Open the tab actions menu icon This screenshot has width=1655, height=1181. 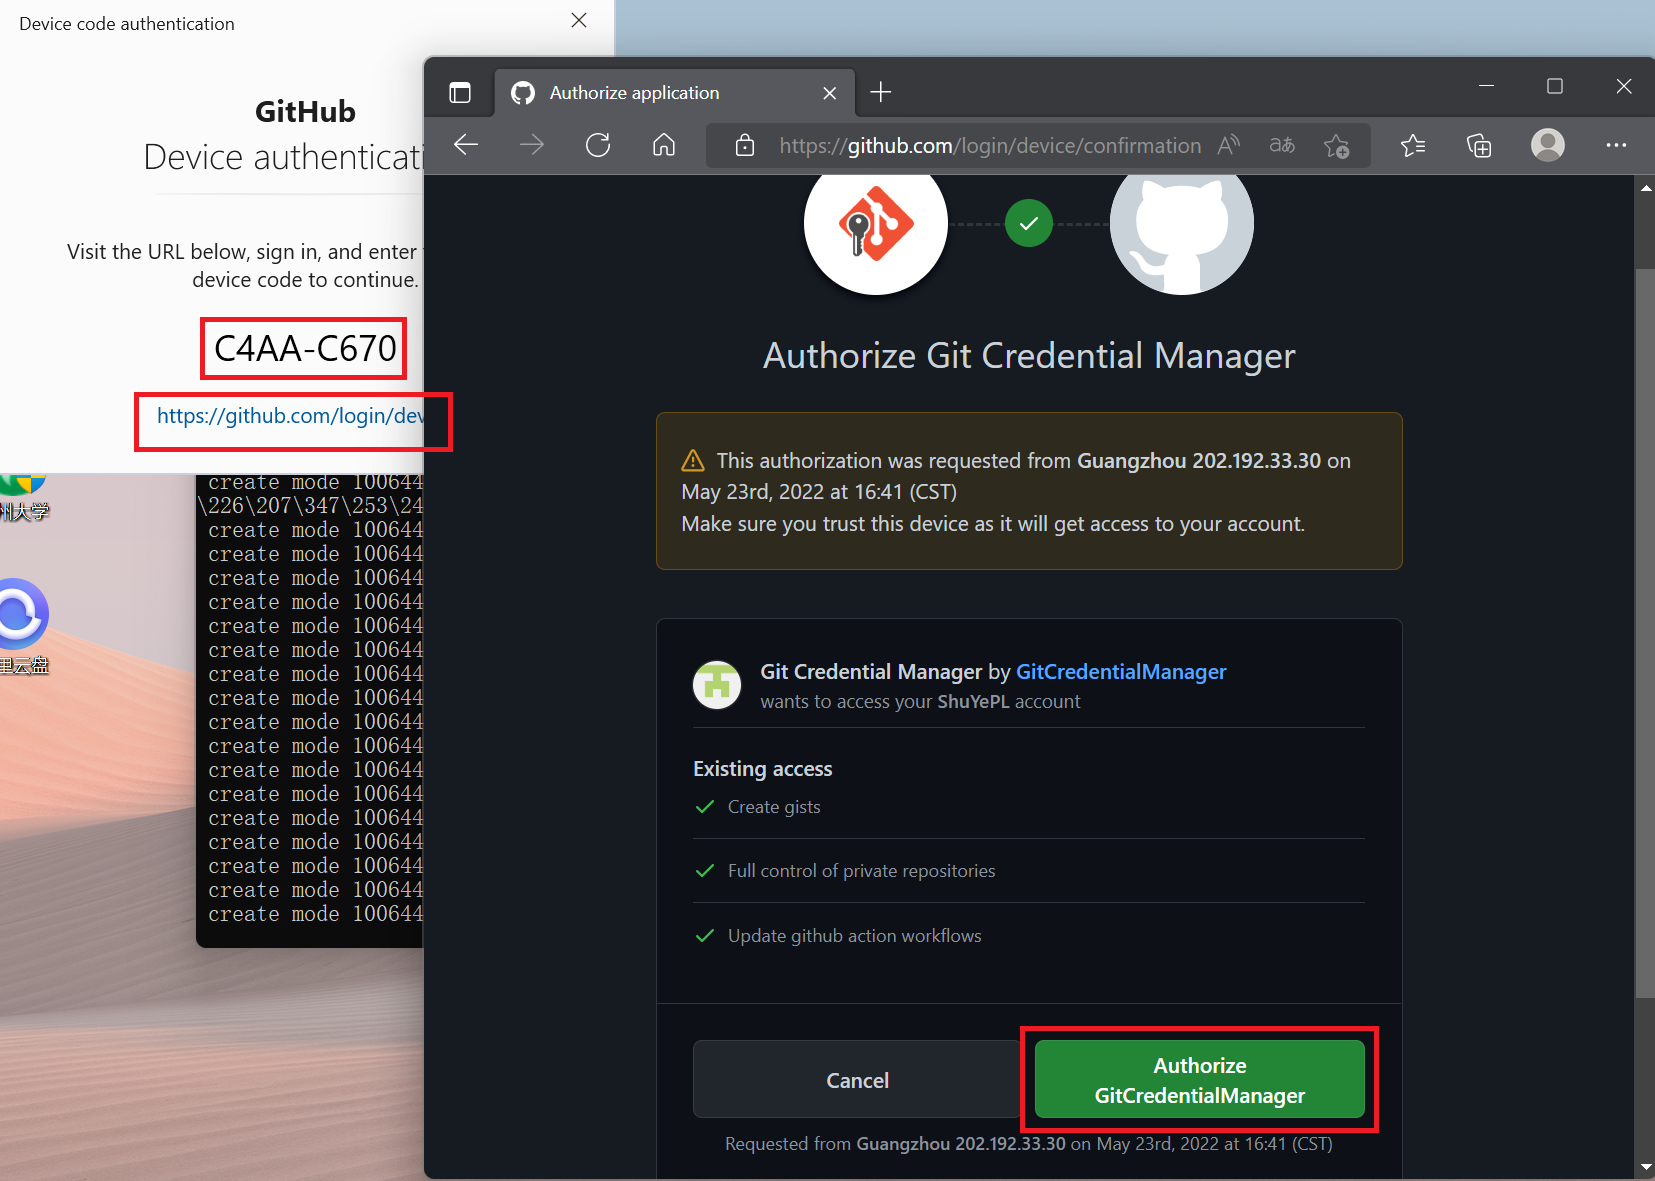[460, 93]
